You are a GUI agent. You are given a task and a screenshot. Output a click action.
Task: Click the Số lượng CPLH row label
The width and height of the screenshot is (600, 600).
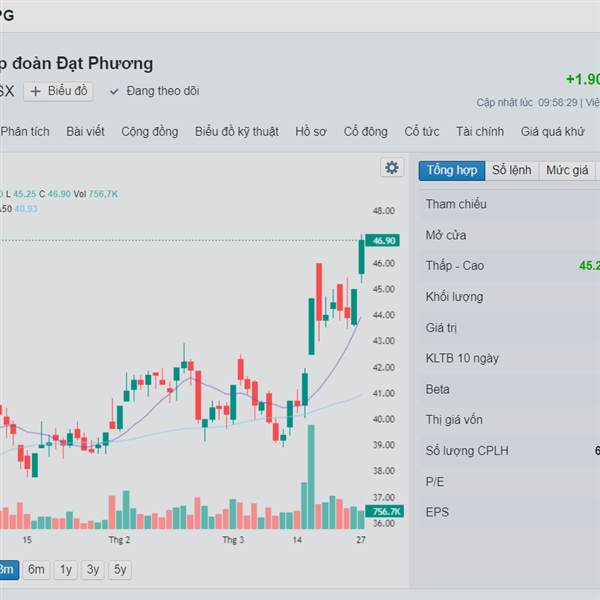tap(467, 451)
